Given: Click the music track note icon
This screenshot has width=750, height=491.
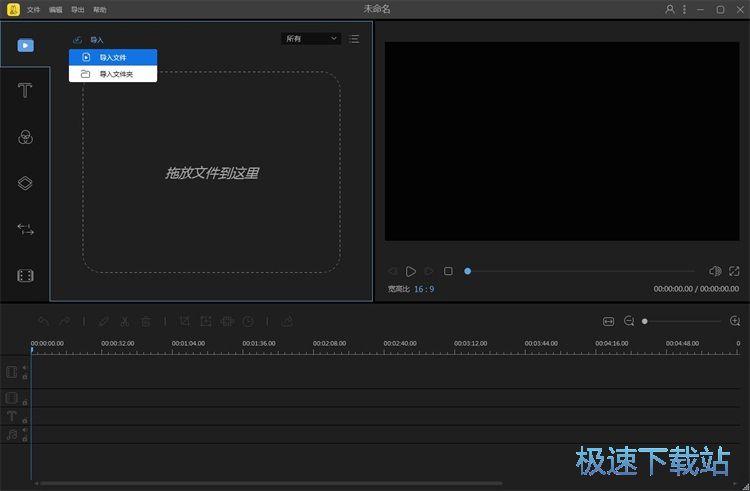Looking at the screenshot, I should 11,434.
